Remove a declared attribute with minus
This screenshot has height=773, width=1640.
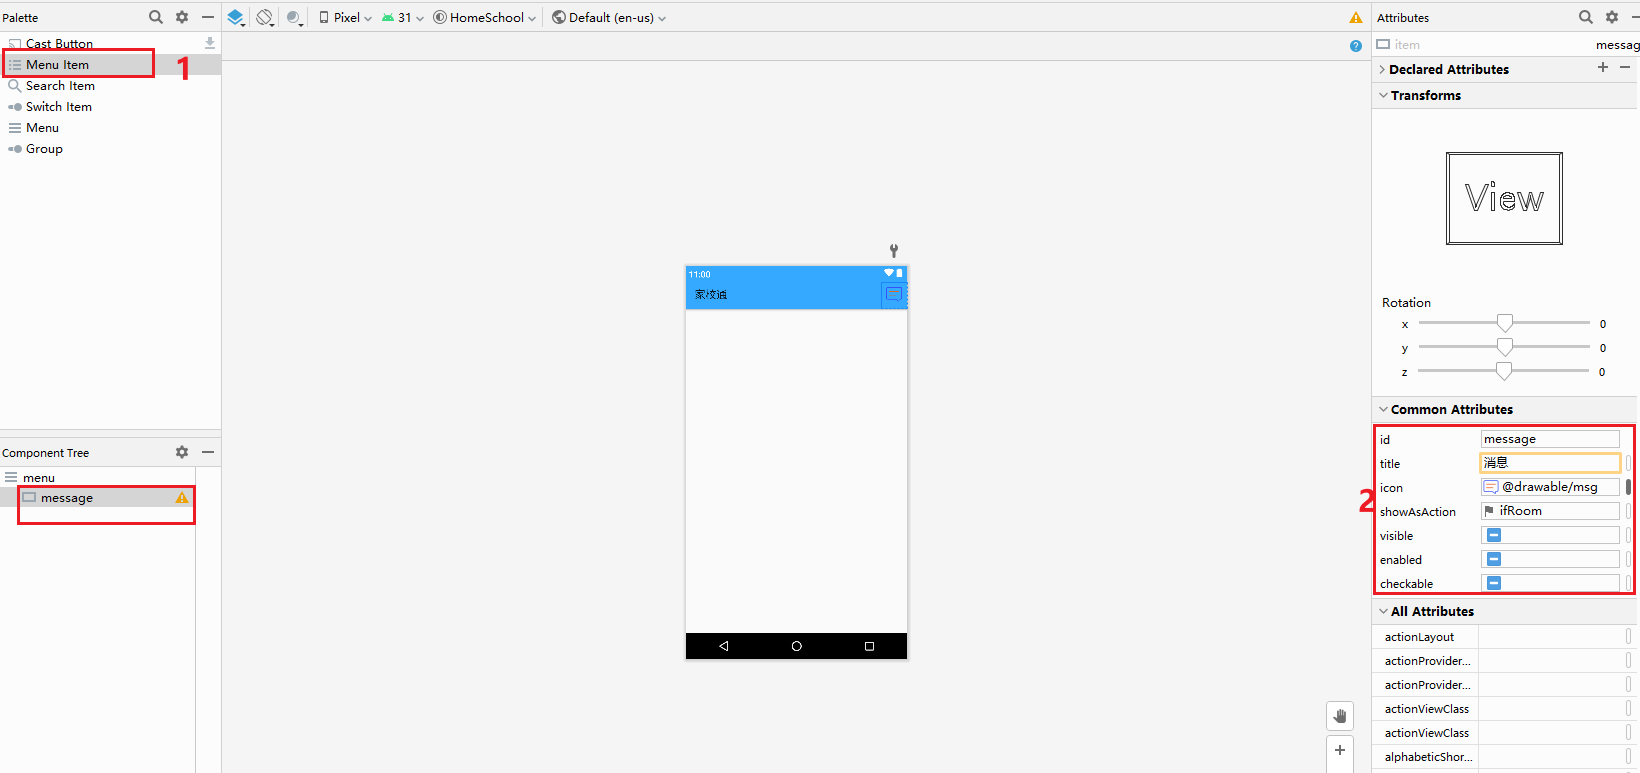[x=1625, y=67]
